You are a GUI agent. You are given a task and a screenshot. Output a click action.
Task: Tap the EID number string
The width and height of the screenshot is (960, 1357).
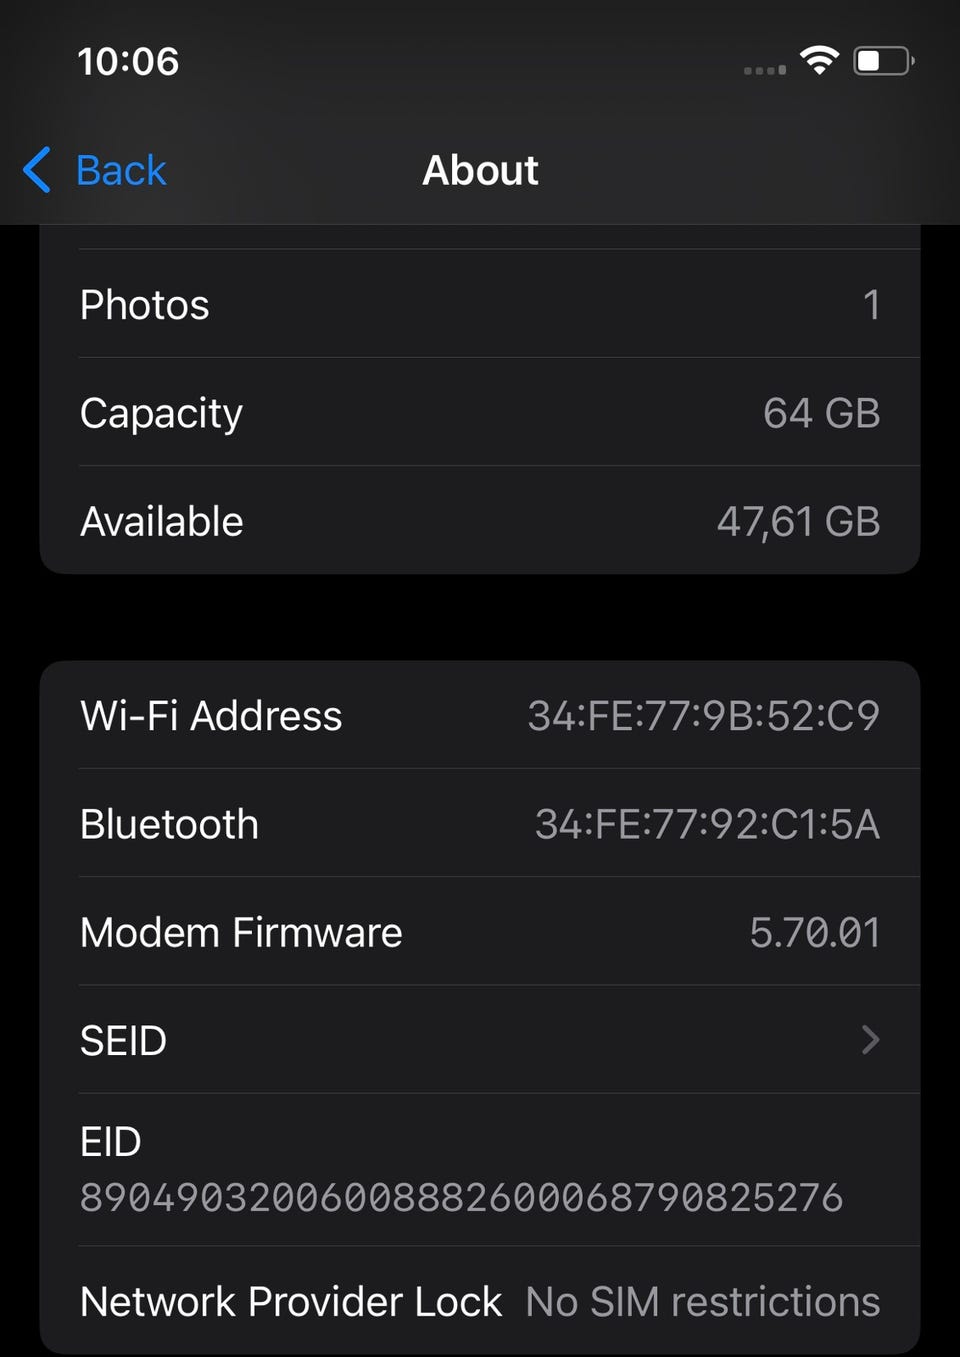pyautogui.click(x=461, y=1197)
